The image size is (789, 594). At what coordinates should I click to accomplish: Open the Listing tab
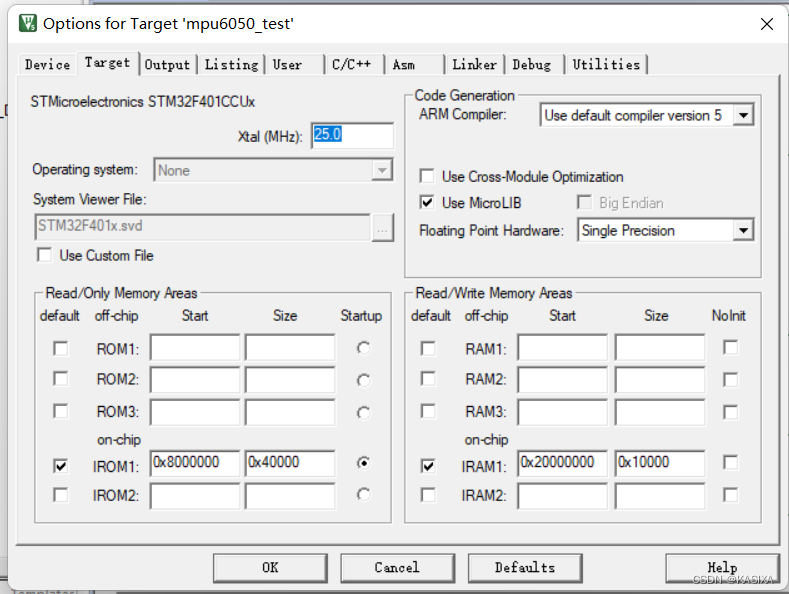point(231,65)
